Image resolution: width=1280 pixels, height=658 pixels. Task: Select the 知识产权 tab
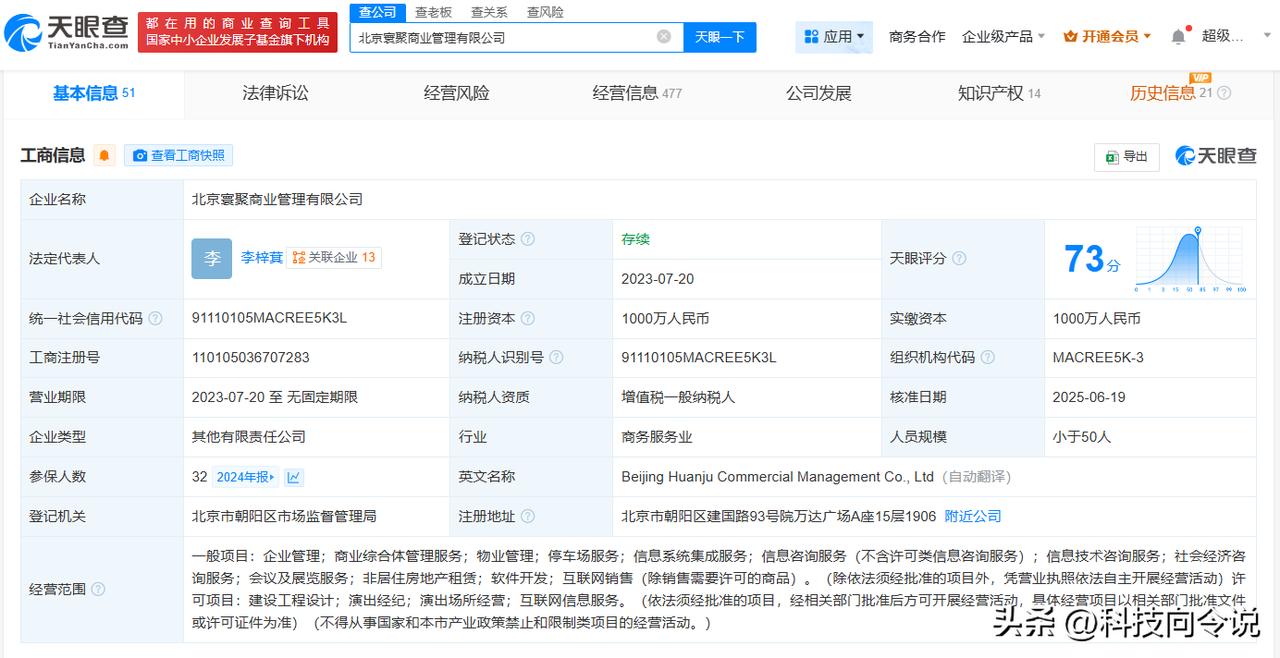coord(999,93)
